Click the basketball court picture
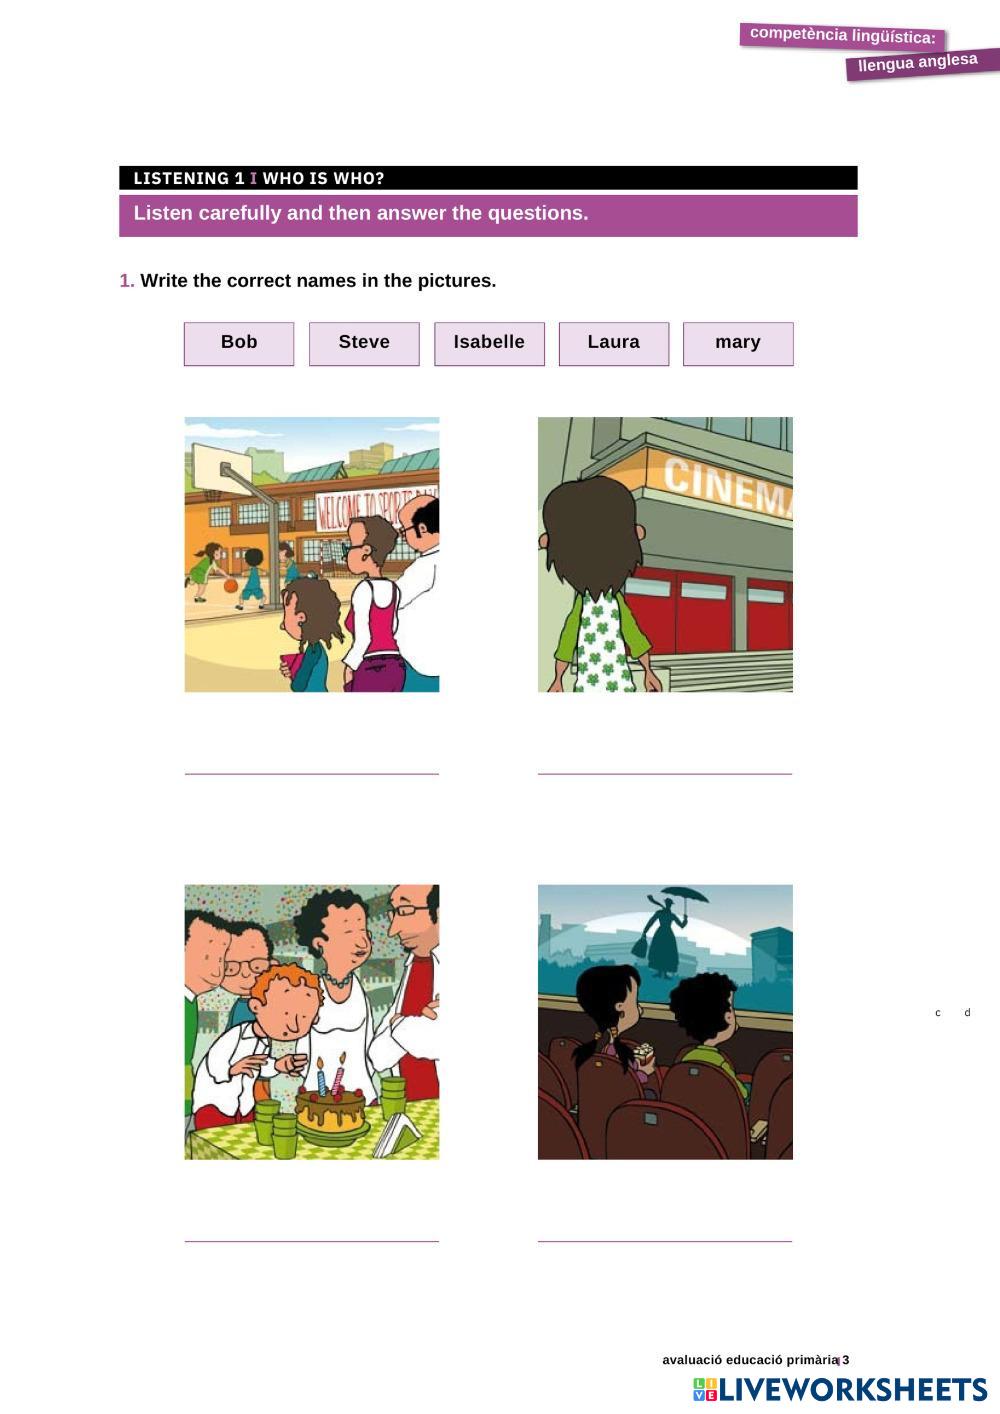Viewport: 1000px width, 1414px height. click(312, 554)
